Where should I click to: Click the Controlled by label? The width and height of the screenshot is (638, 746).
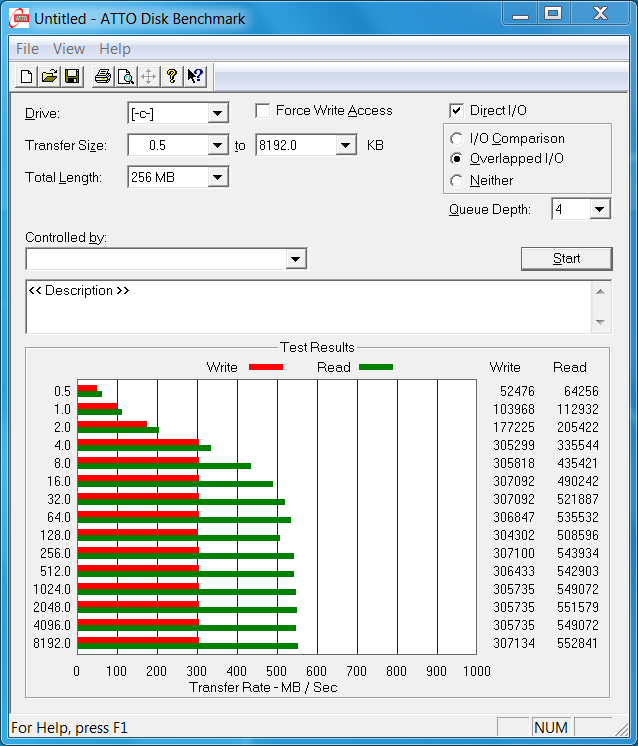66,237
